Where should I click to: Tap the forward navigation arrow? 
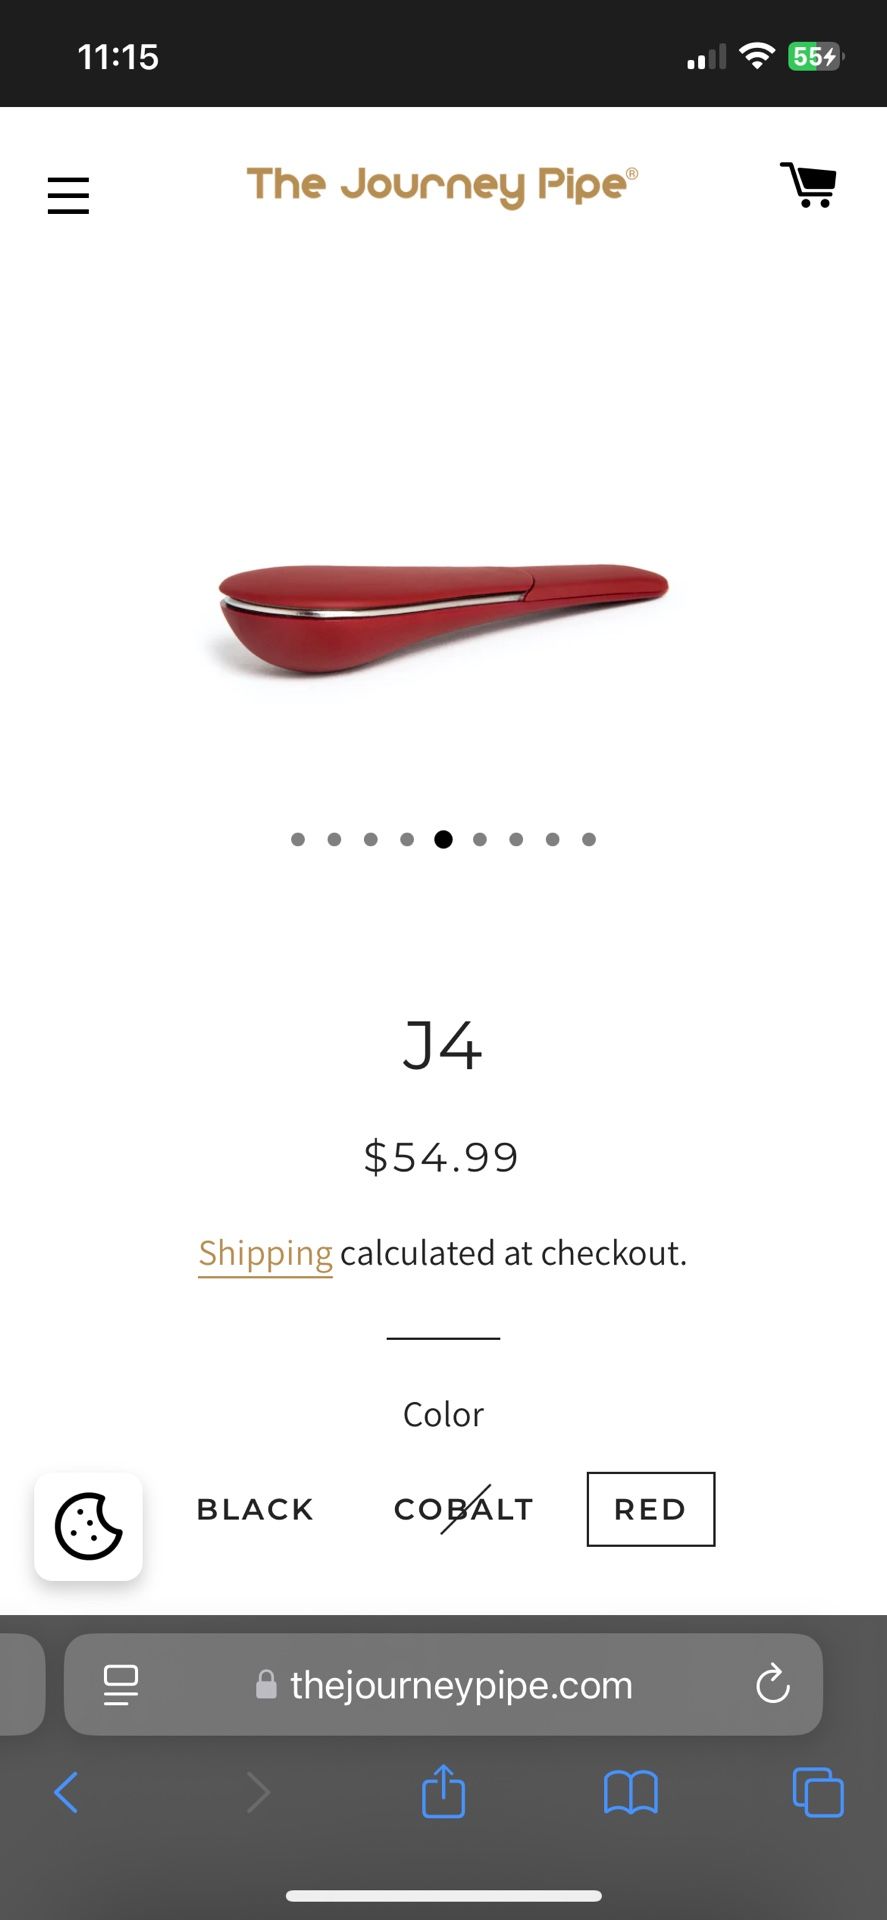[x=258, y=1792]
